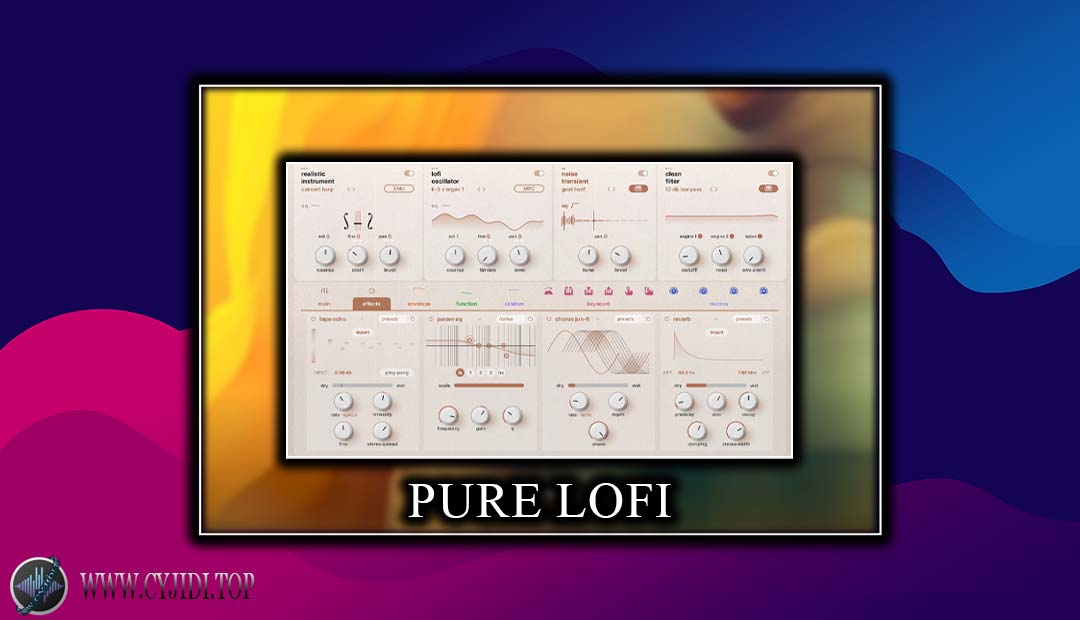Image resolution: width=1080 pixels, height=620 pixels.
Task: Select the highlighted param eq band button
Action: click(460, 373)
